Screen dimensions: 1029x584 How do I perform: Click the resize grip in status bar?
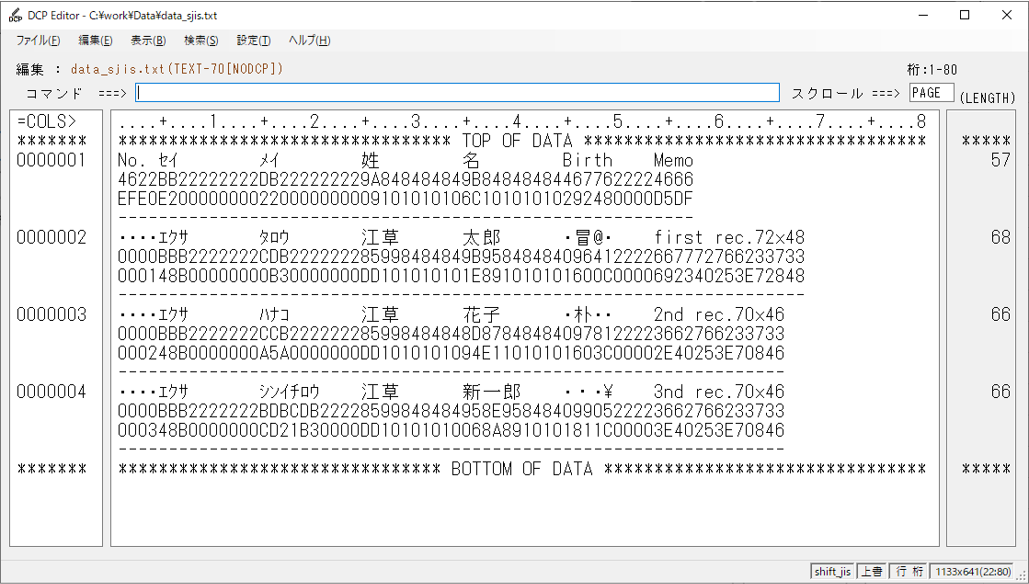(1022, 574)
